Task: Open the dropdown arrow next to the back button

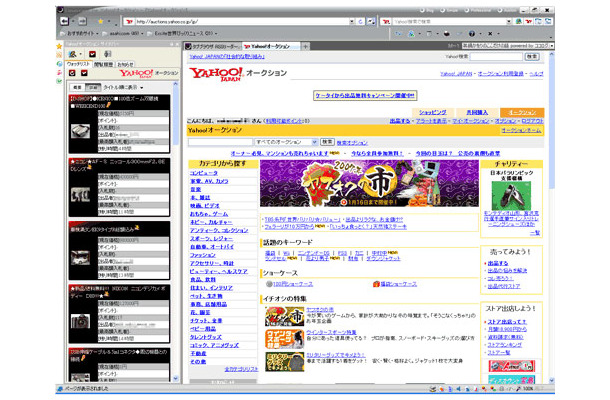Action: [73, 21]
